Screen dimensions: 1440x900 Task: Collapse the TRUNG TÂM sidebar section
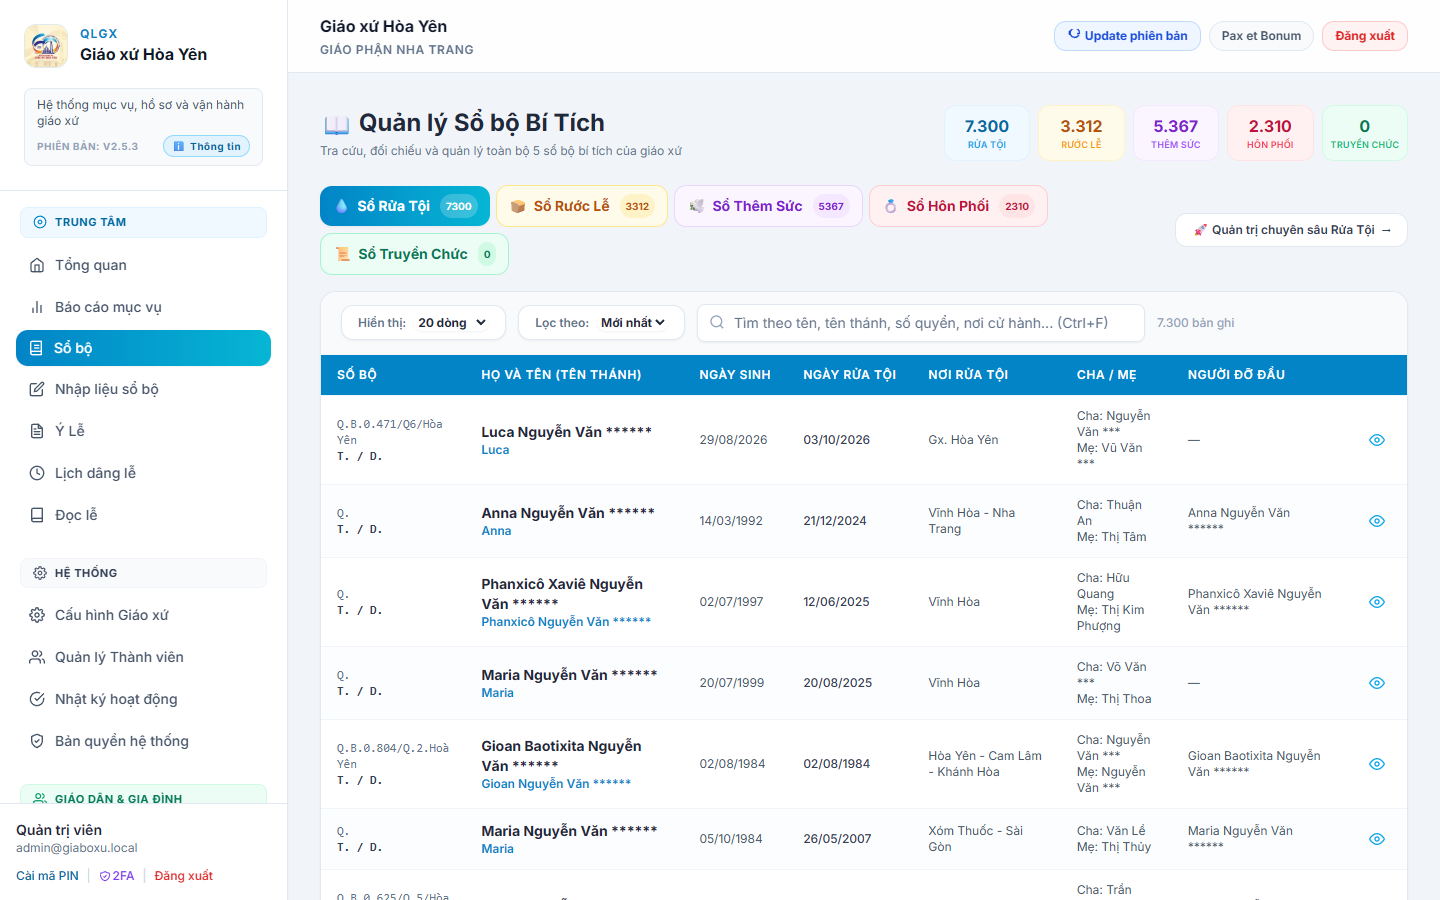click(143, 222)
